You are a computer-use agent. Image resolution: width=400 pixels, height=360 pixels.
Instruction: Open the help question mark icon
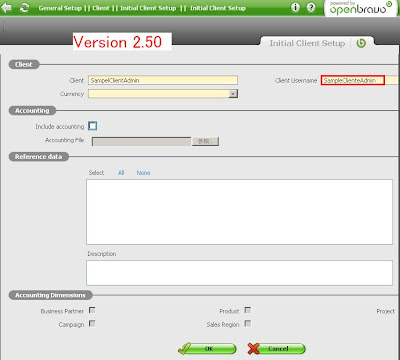point(311,7)
